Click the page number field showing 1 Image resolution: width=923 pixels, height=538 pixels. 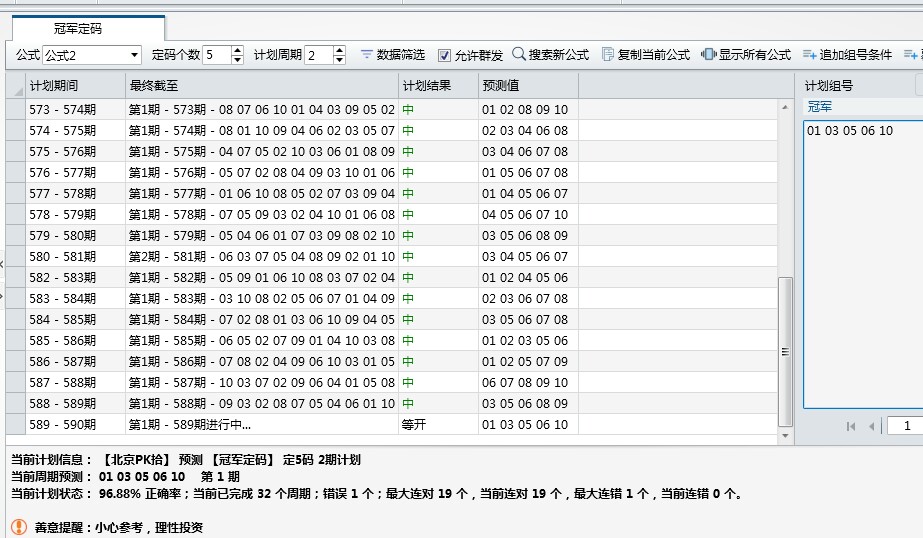(905, 426)
